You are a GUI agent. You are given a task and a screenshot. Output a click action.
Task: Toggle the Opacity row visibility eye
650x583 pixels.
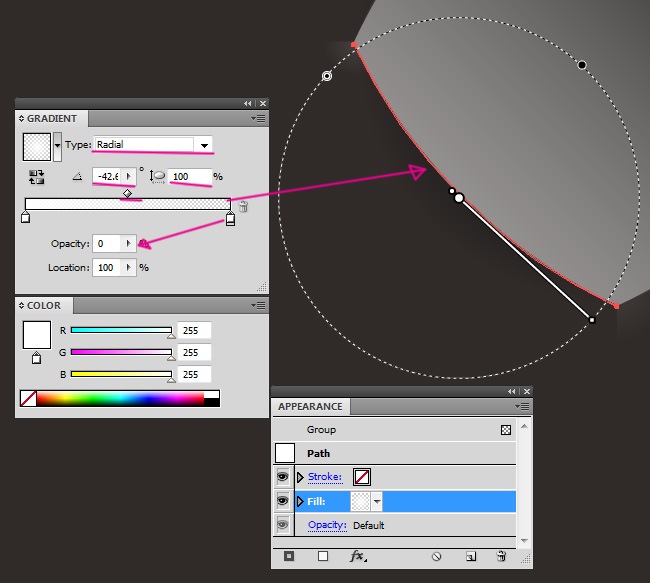tap(283, 525)
